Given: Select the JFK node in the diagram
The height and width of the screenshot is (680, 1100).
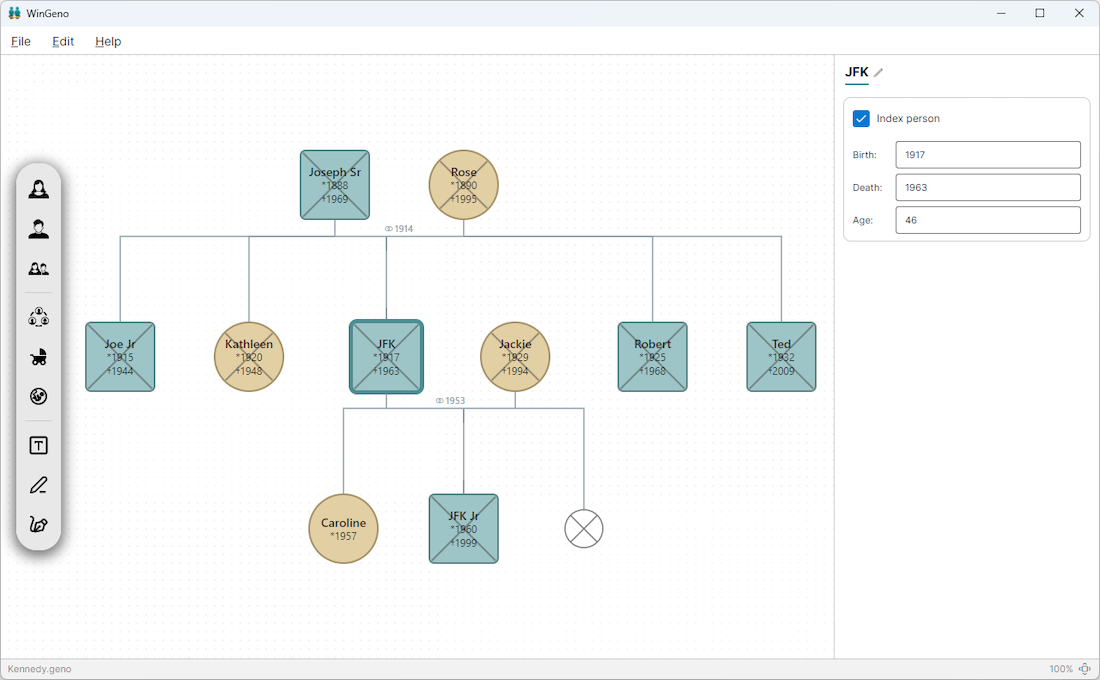Looking at the screenshot, I should [387, 357].
